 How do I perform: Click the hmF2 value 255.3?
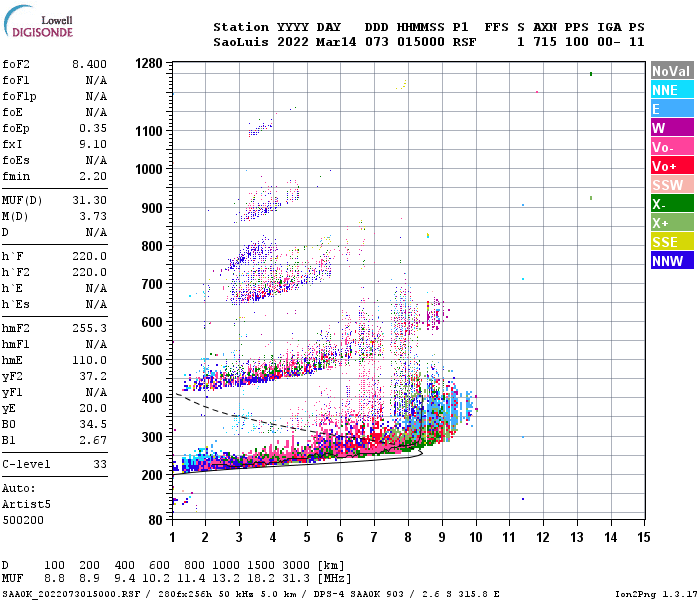(x=90, y=328)
